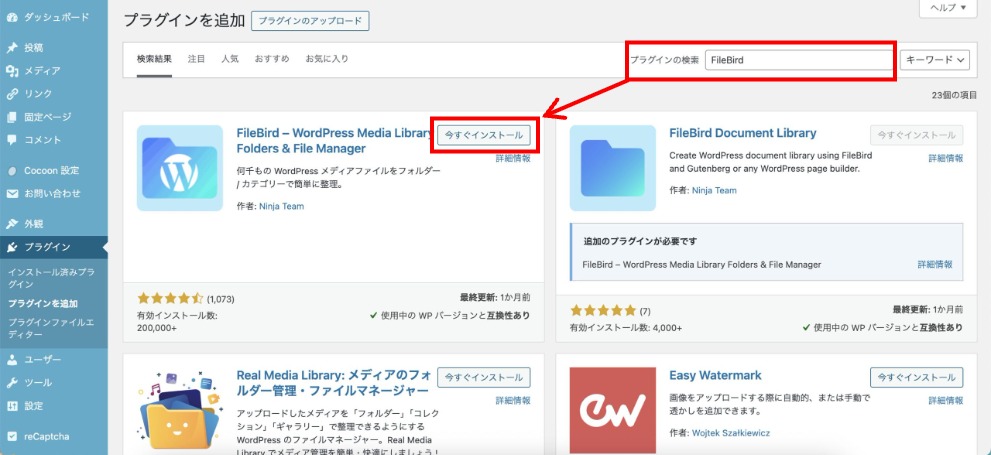Viewport: 991px width, 455px height.
Task: Click the FileBird Document Library folder thumbnail
Action: point(612,168)
